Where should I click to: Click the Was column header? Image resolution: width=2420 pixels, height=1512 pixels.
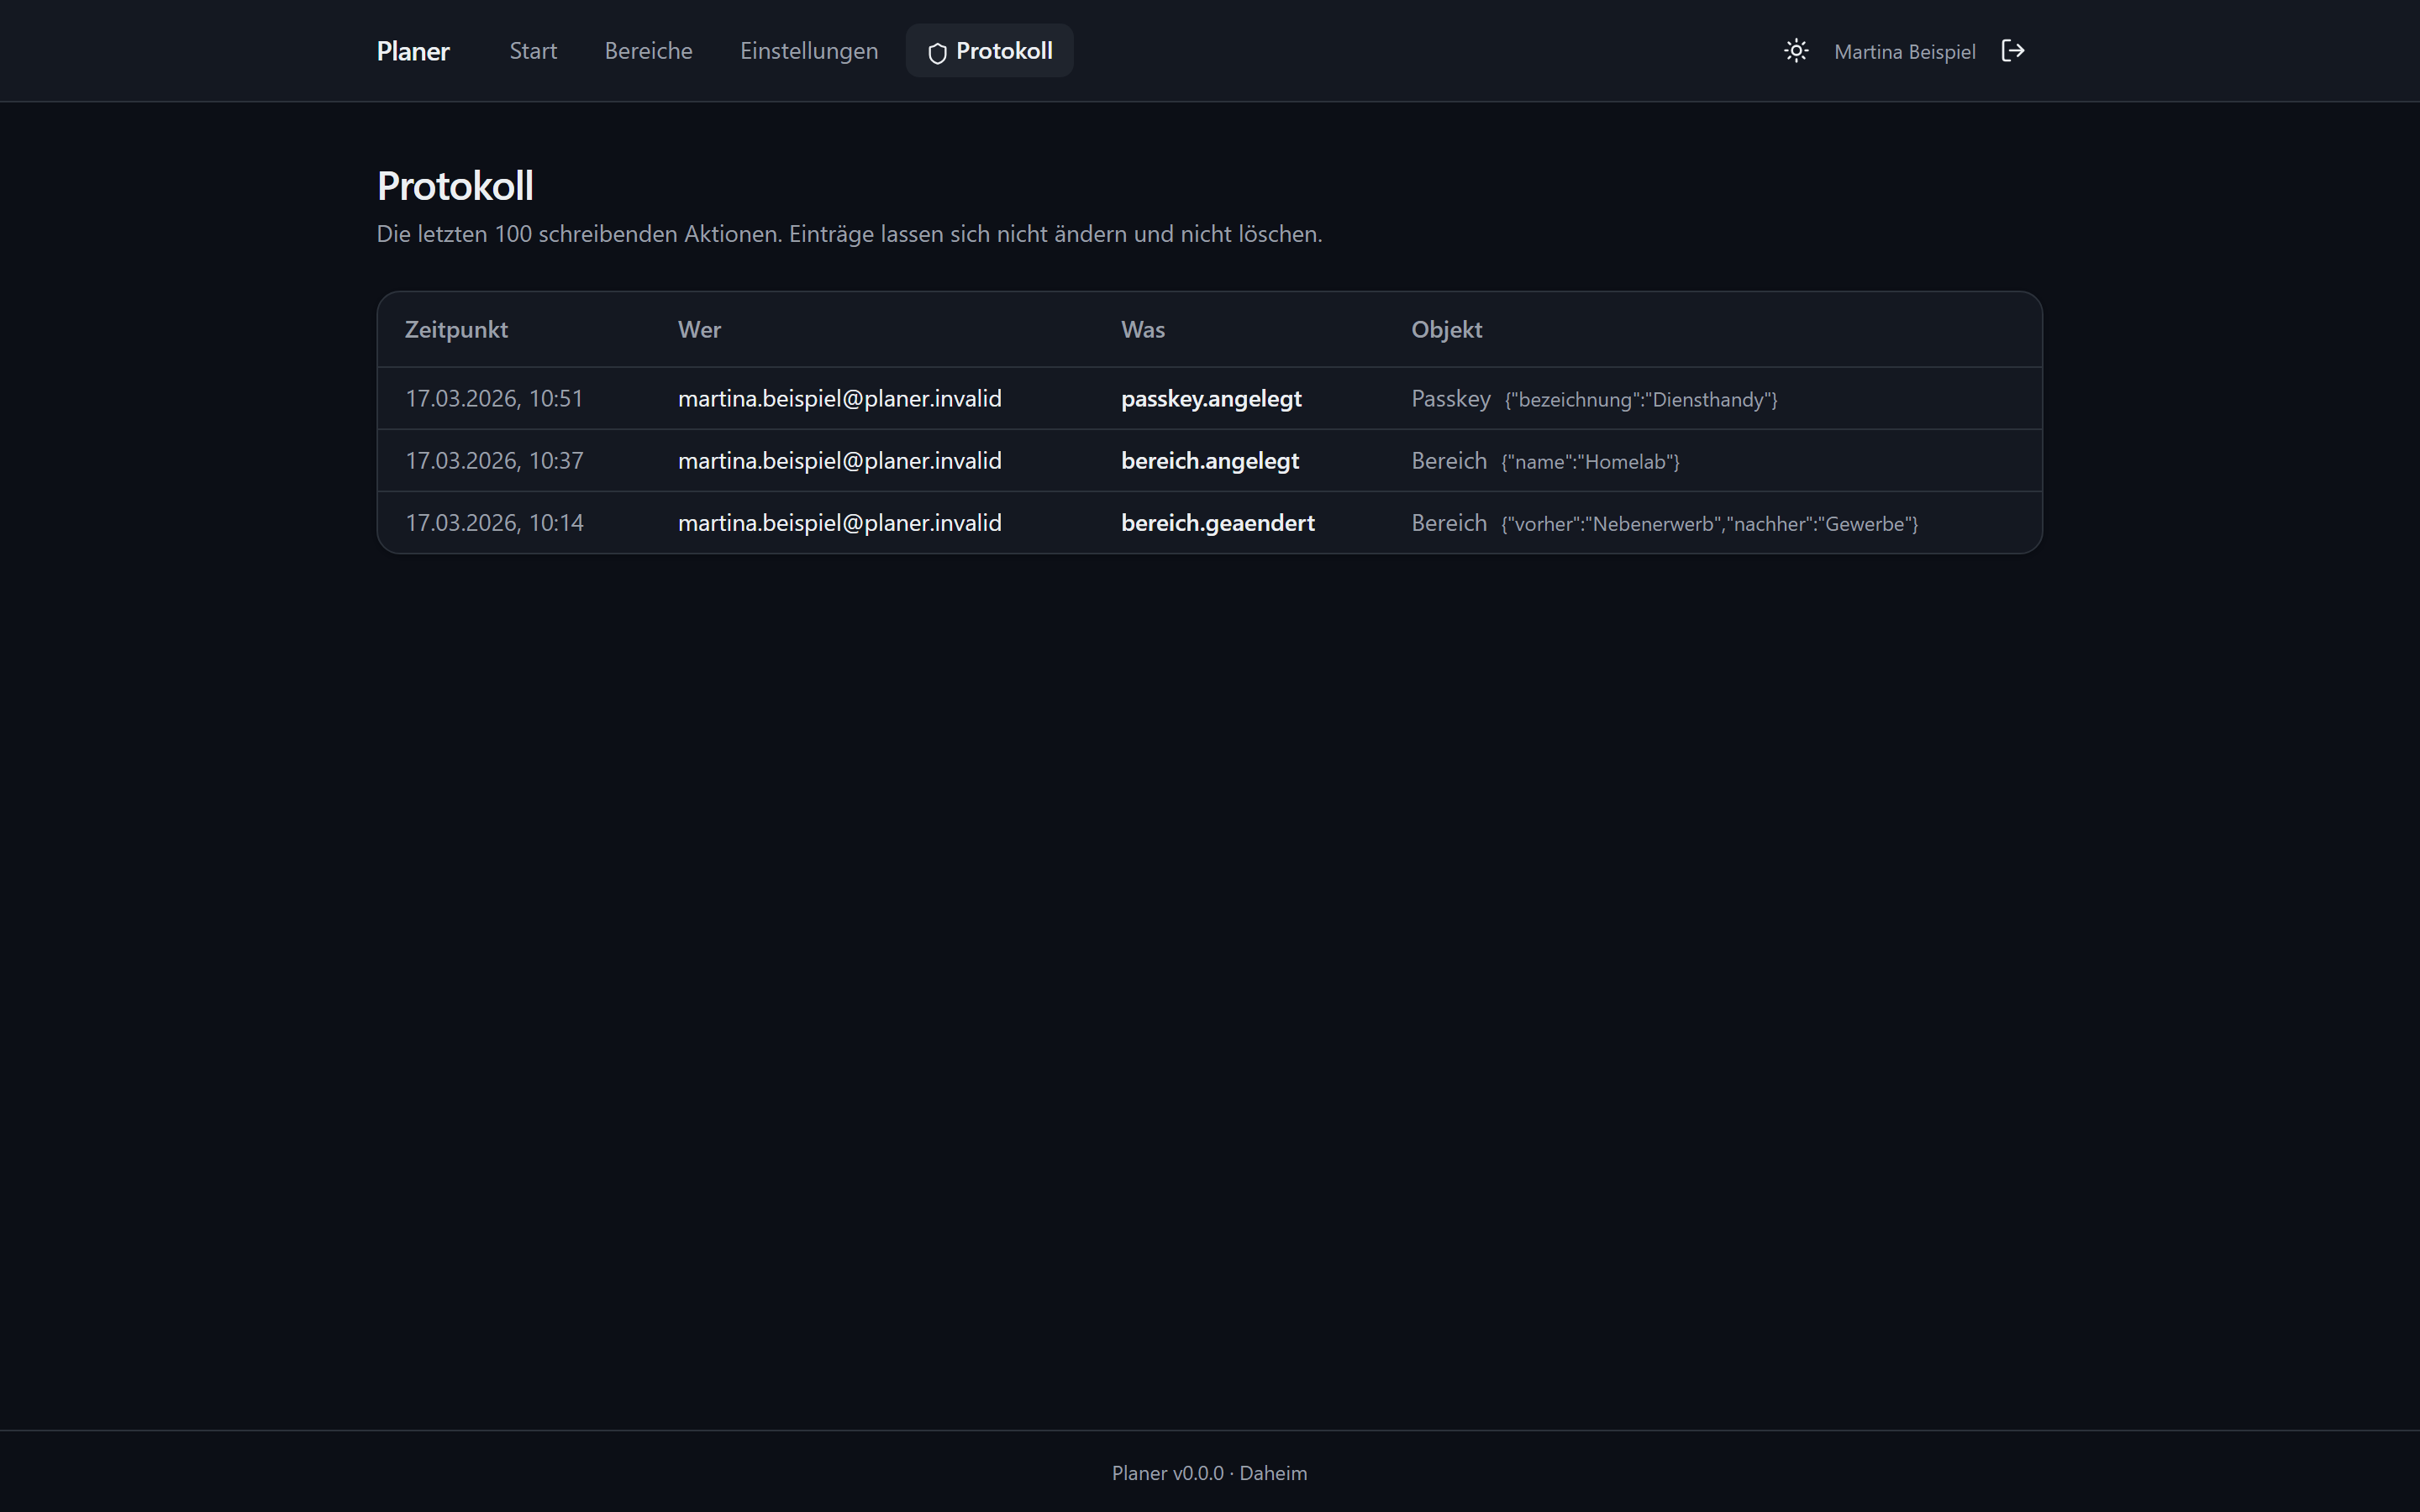1143,329
